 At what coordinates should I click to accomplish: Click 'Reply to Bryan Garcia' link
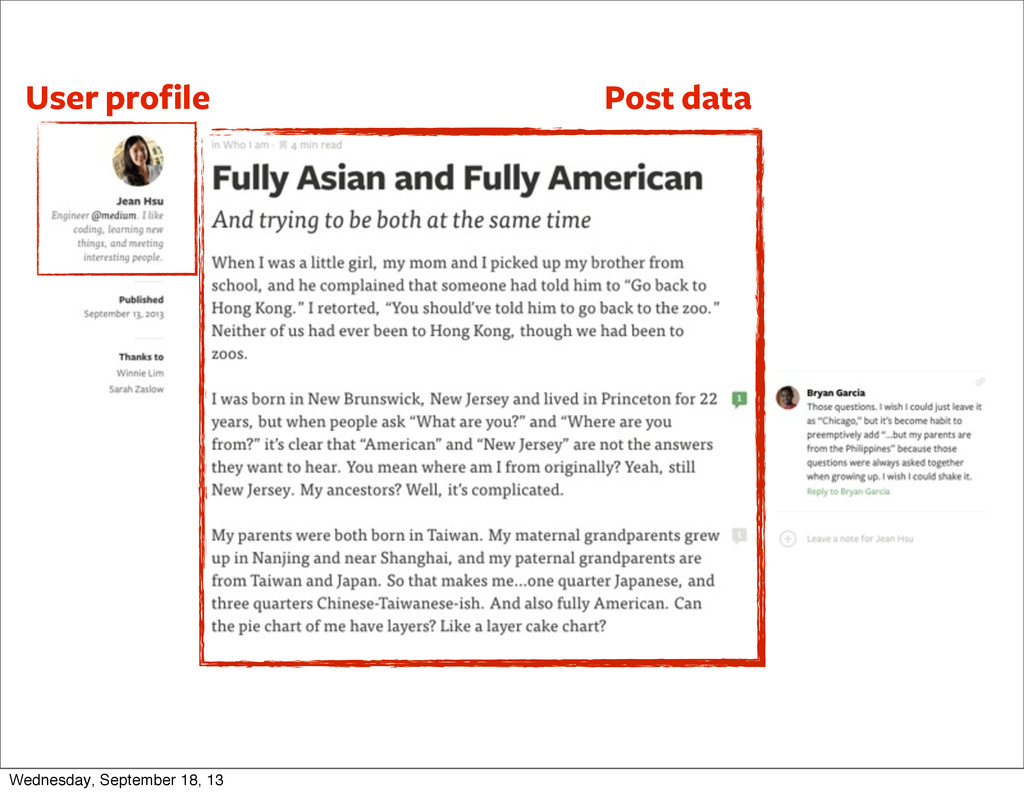(x=848, y=491)
